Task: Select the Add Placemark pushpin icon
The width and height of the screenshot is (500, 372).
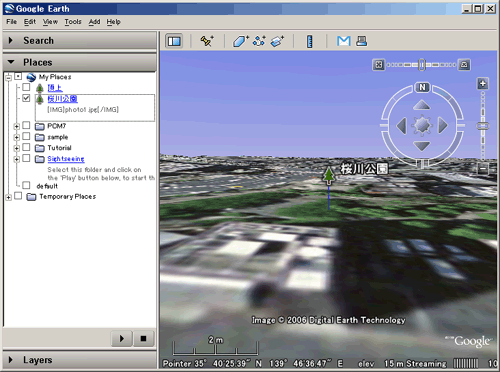Action: [207, 41]
